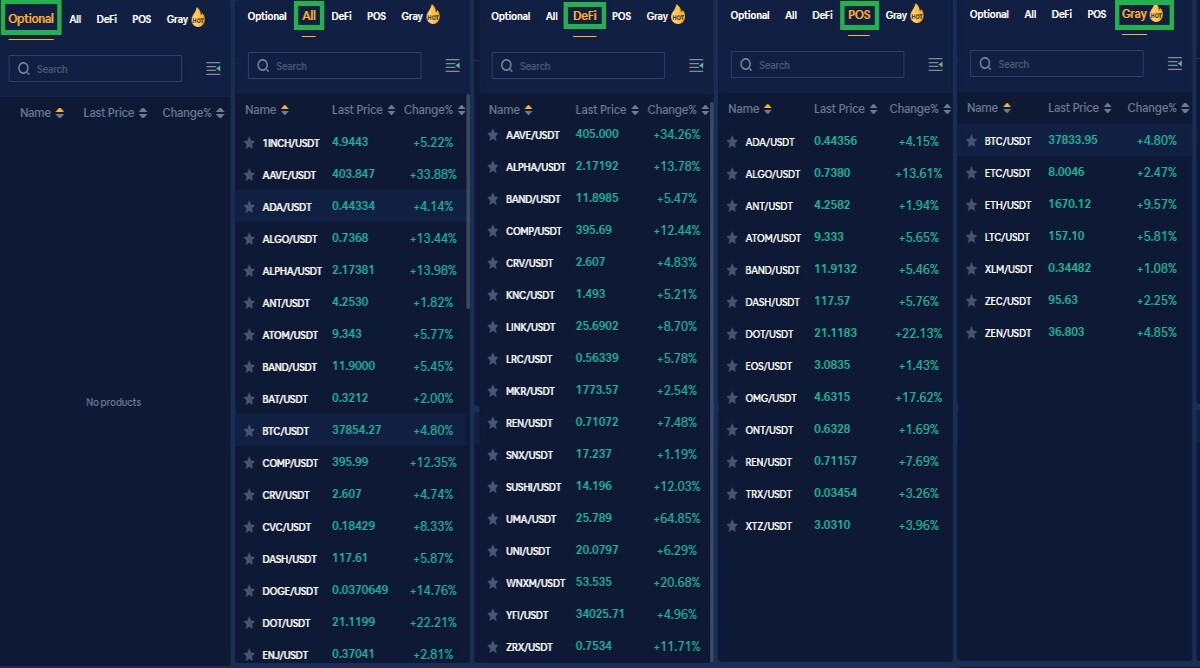1200x668 pixels.
Task: Star the 1INCH/USDT pair
Action: (249, 143)
